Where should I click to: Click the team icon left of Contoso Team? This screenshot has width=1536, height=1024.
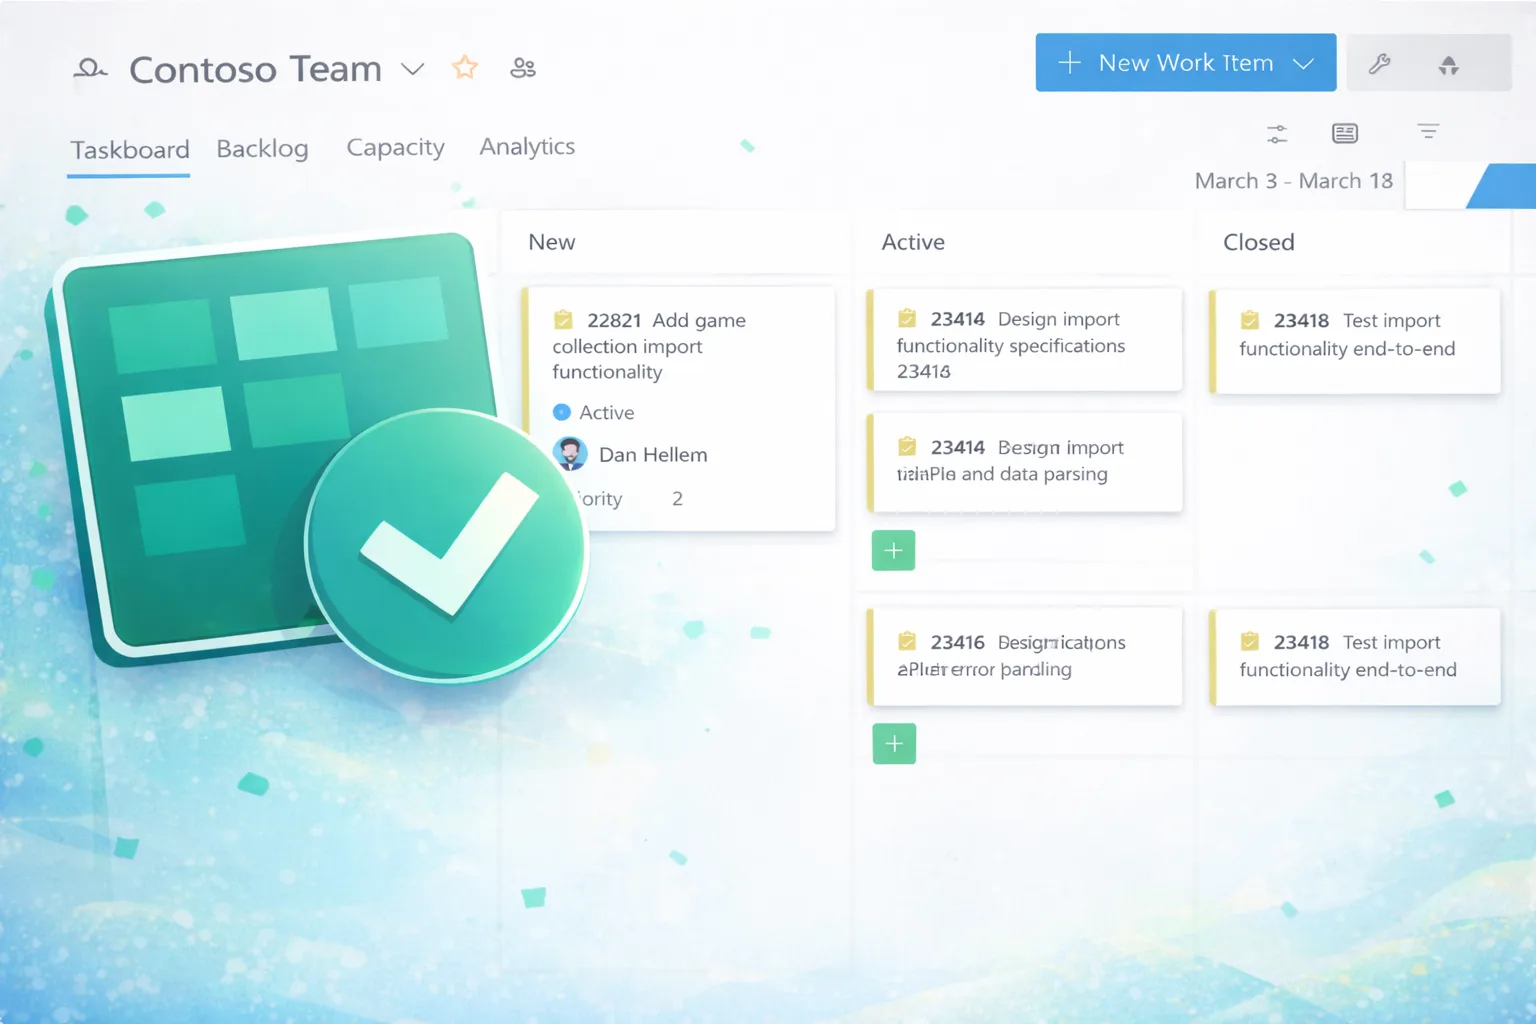coord(90,69)
